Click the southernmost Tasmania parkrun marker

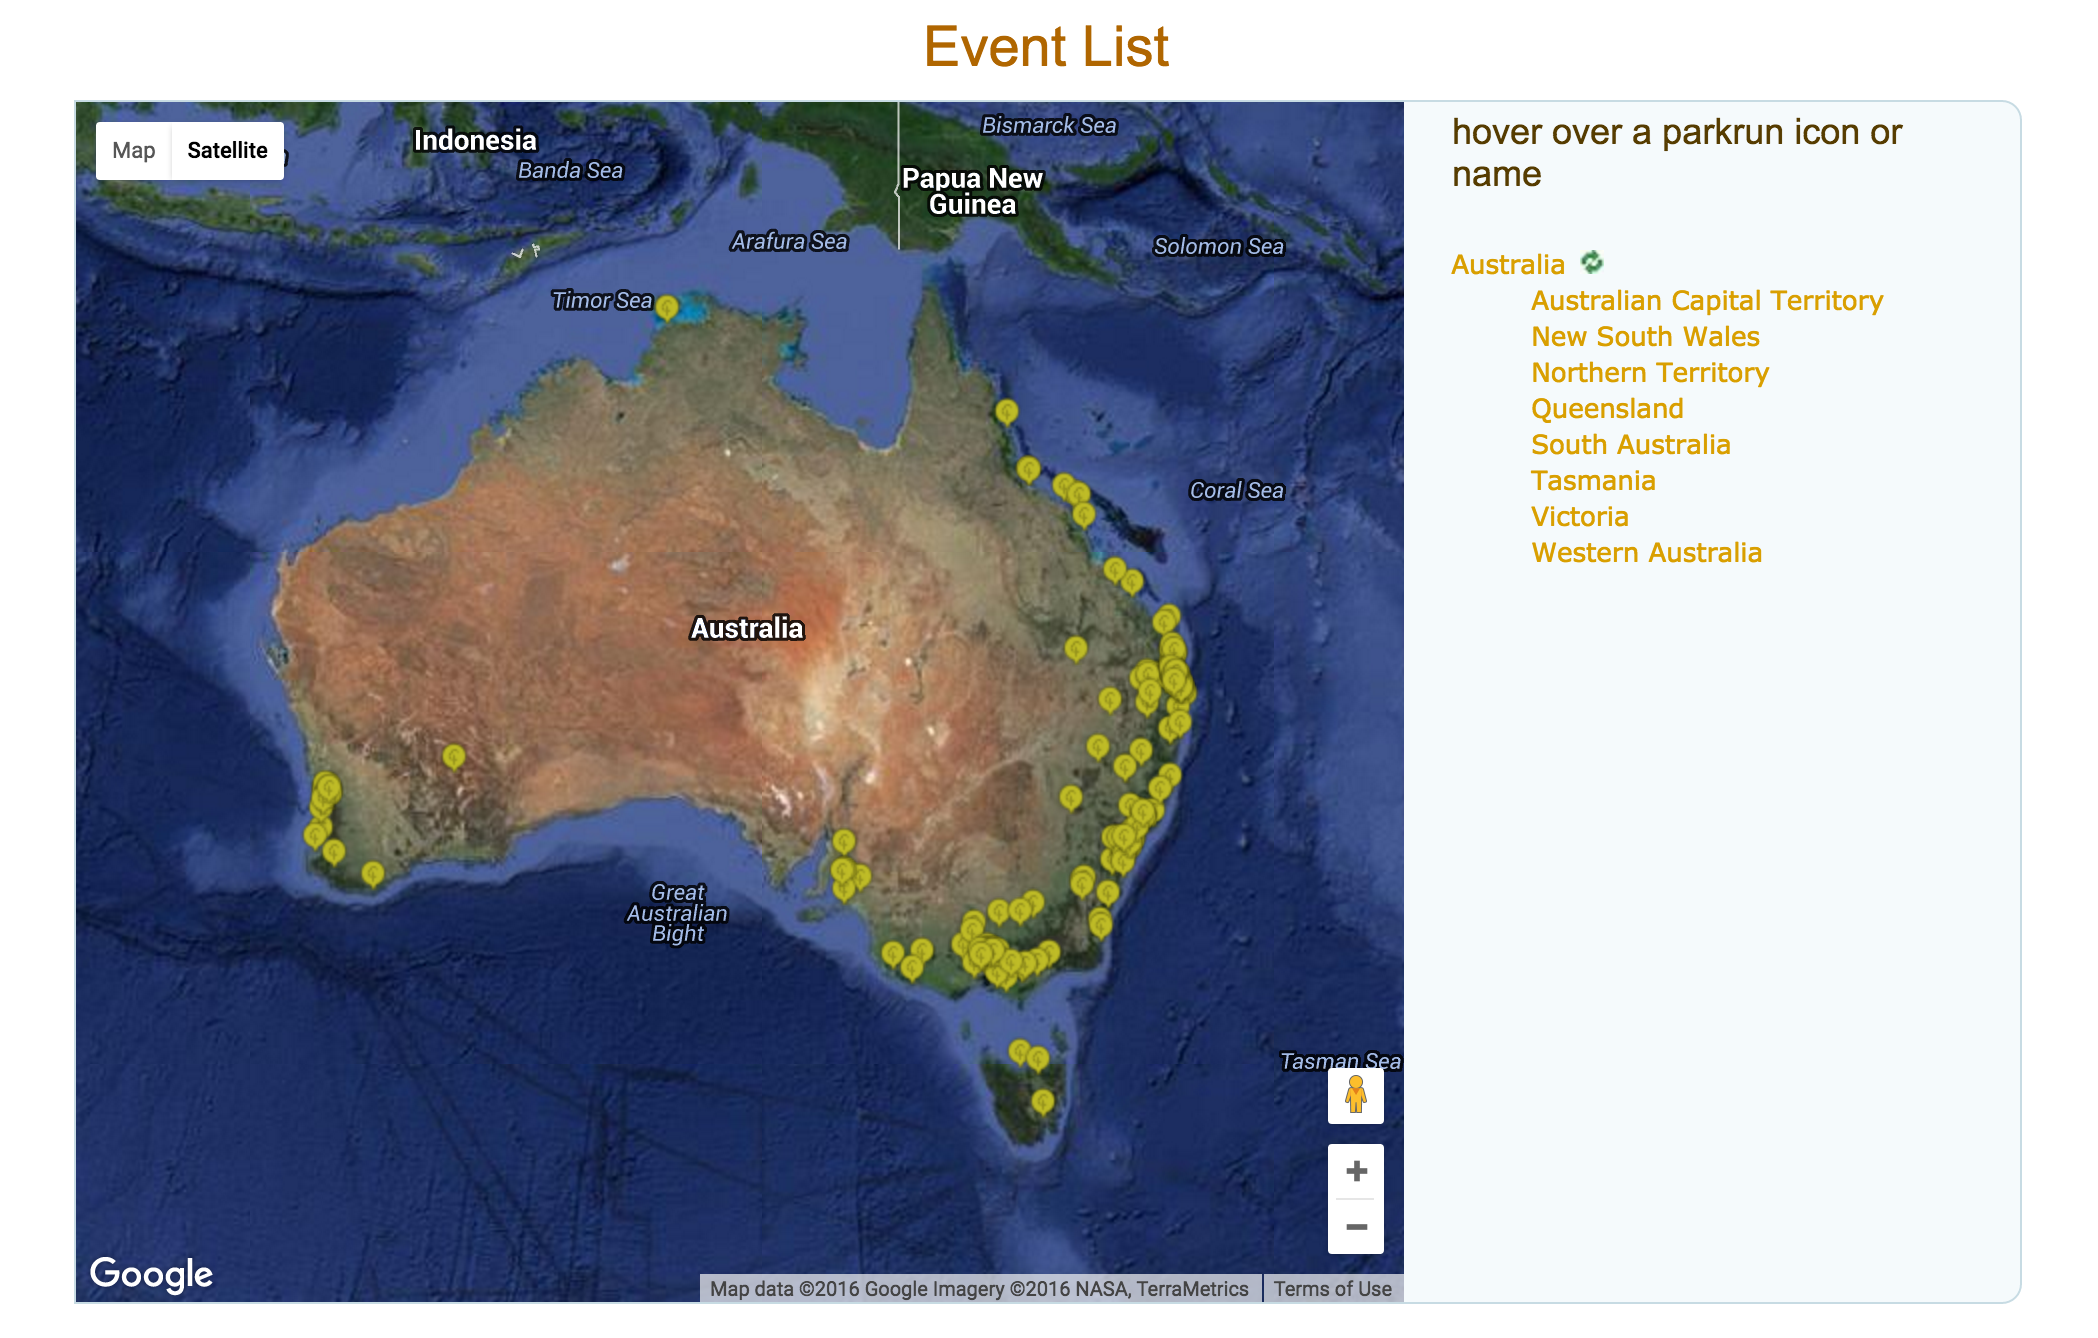coord(1043,1102)
